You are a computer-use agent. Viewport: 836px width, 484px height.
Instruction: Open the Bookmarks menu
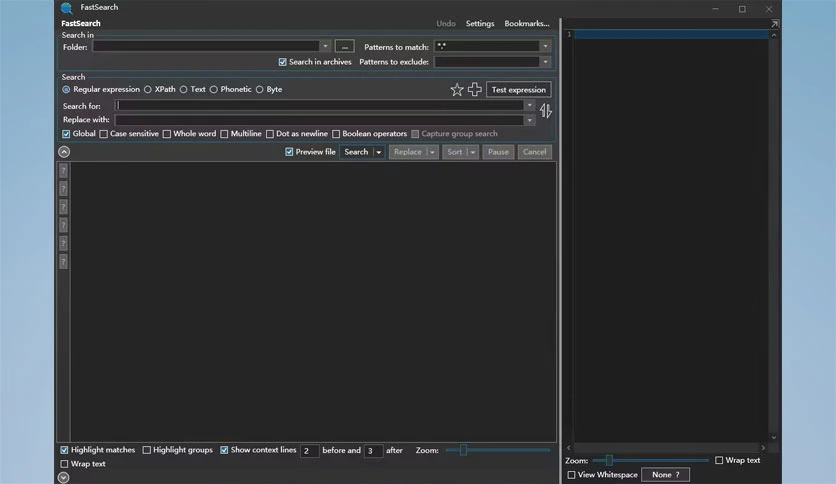(527, 23)
